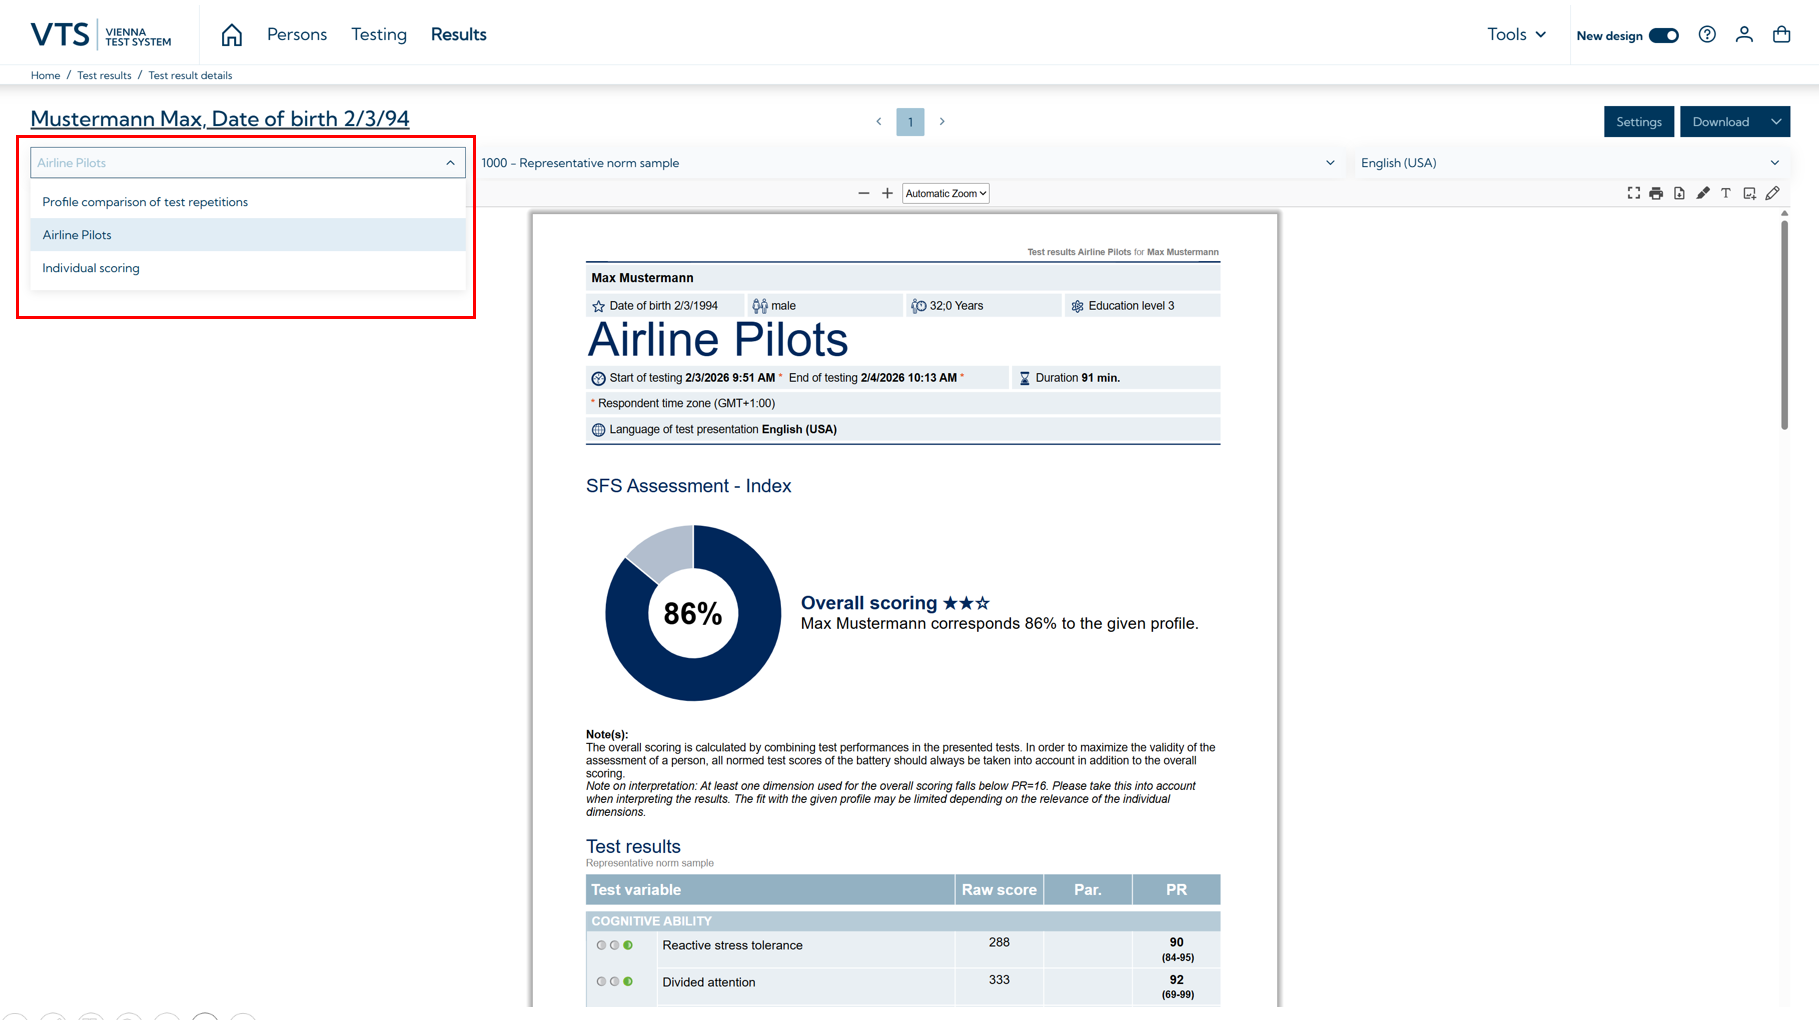The height and width of the screenshot is (1020, 1819).
Task: Select the add text tool
Action: click(x=1726, y=193)
